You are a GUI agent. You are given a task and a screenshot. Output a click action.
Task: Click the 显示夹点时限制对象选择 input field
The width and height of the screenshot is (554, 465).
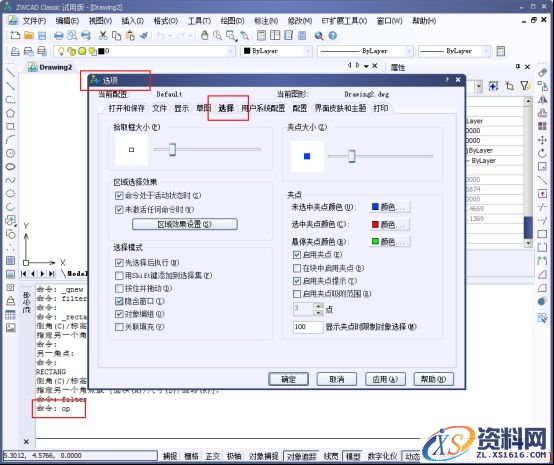coord(308,327)
